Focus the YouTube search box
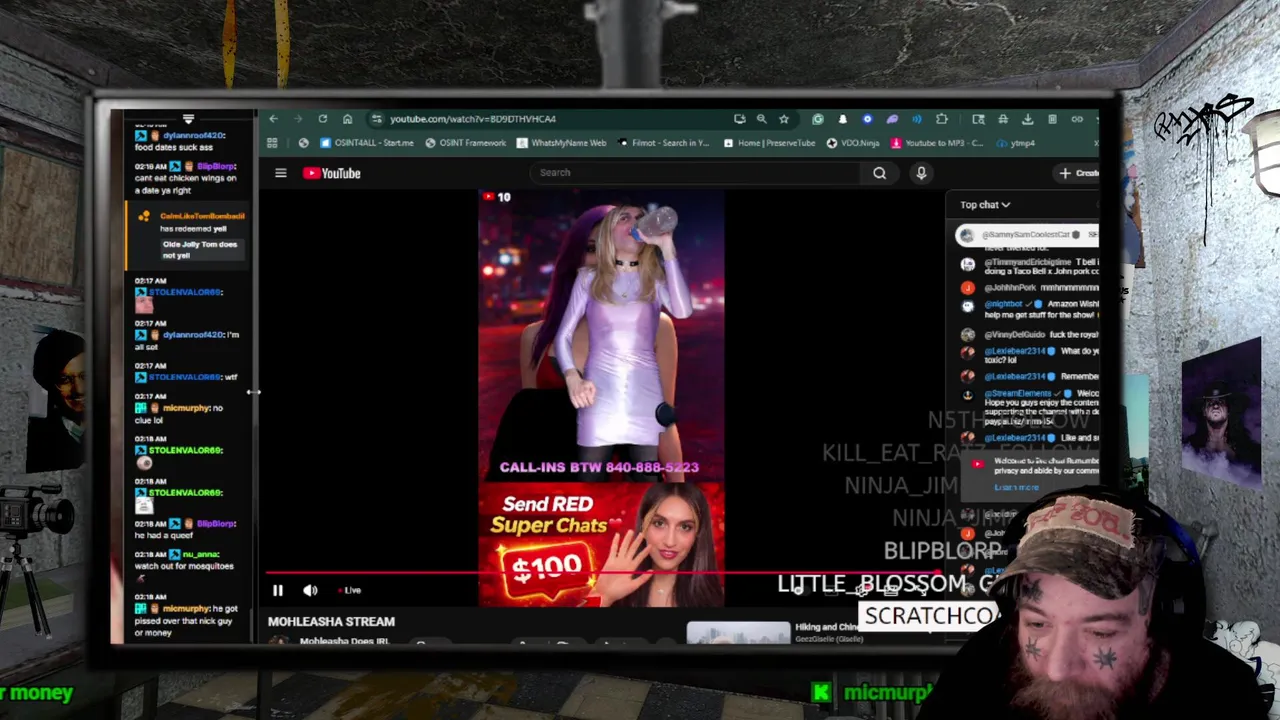 click(696, 172)
